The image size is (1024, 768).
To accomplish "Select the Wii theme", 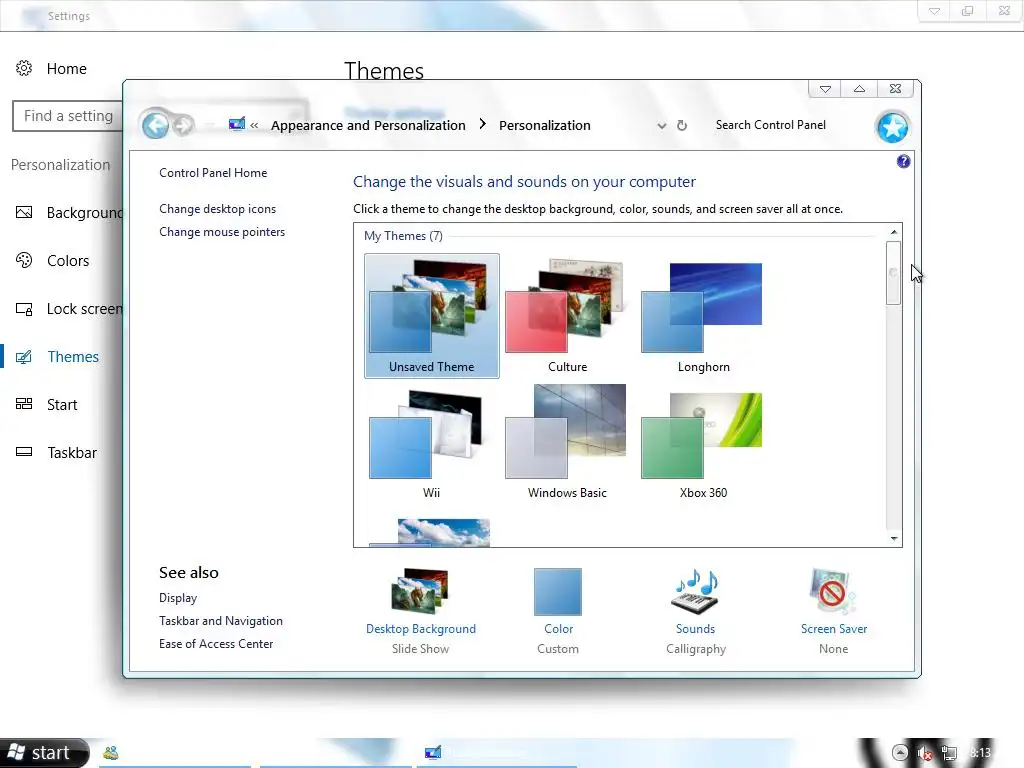I will (432, 442).
